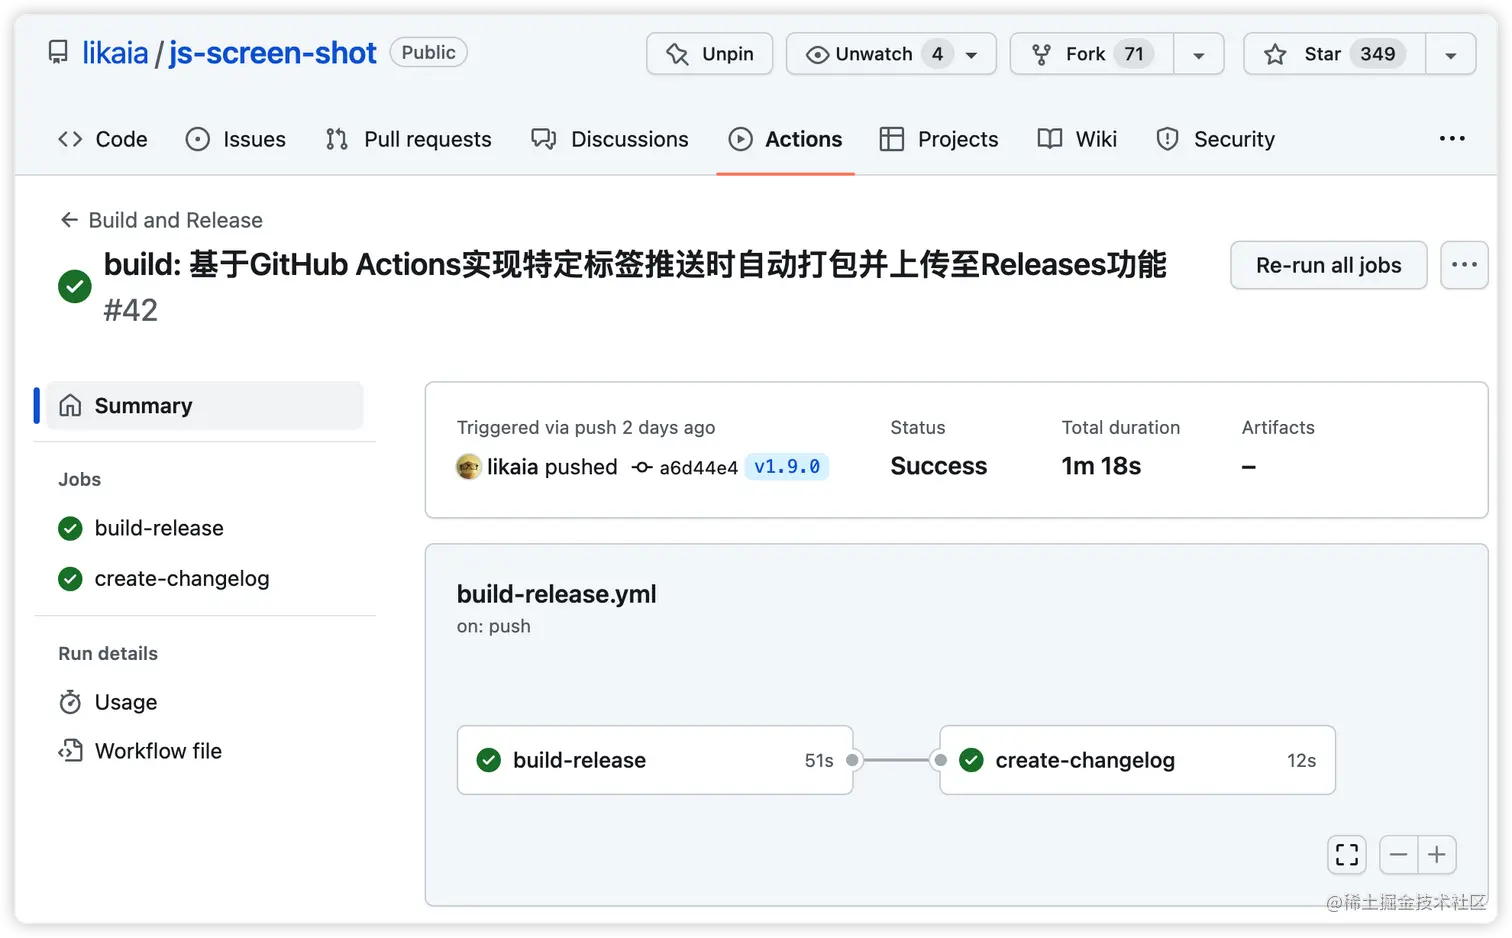
Task: Toggle fullscreen for the workflow graph
Action: pyautogui.click(x=1347, y=854)
